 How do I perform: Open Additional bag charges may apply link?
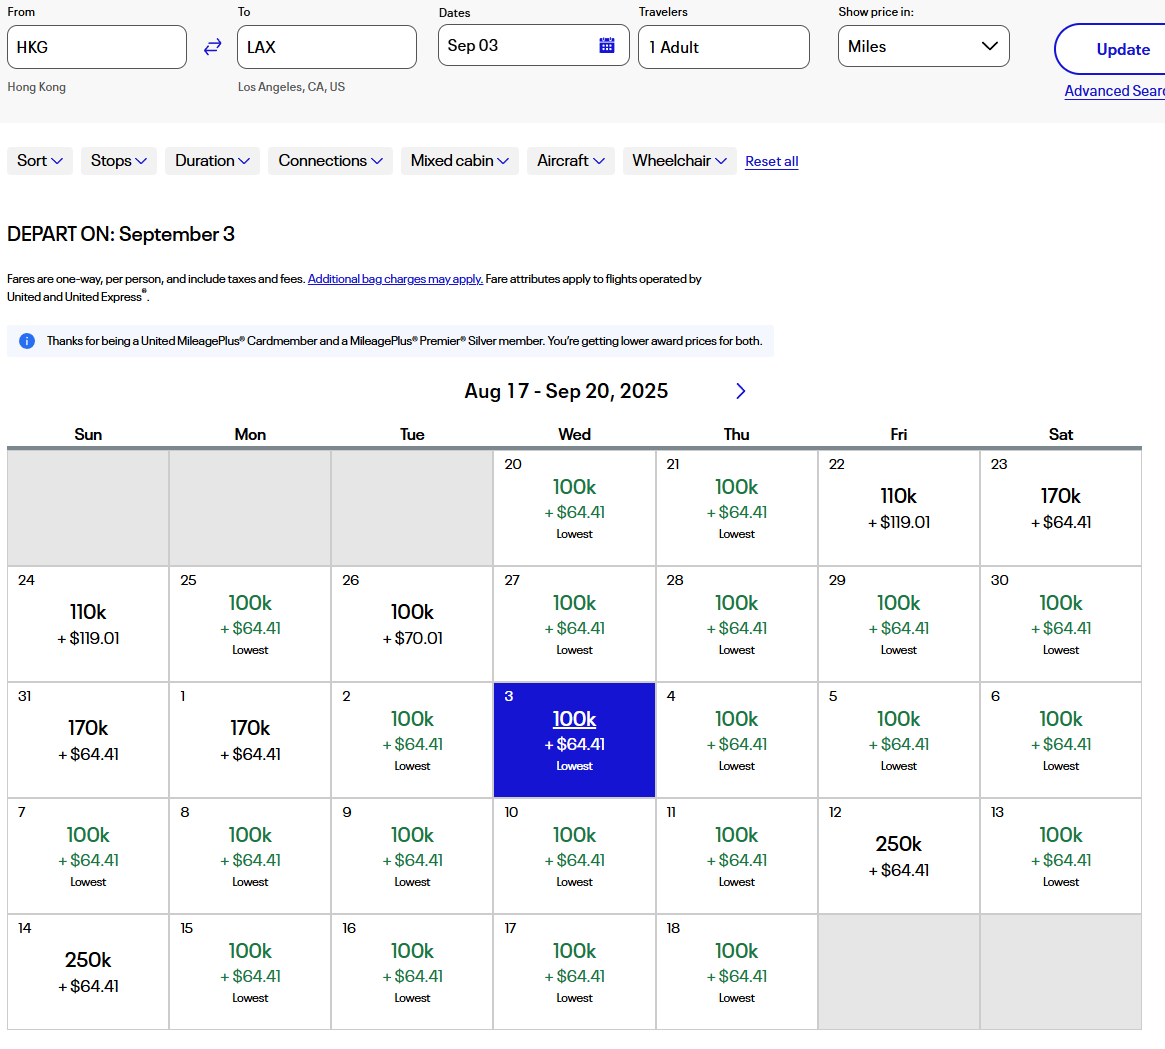(395, 279)
